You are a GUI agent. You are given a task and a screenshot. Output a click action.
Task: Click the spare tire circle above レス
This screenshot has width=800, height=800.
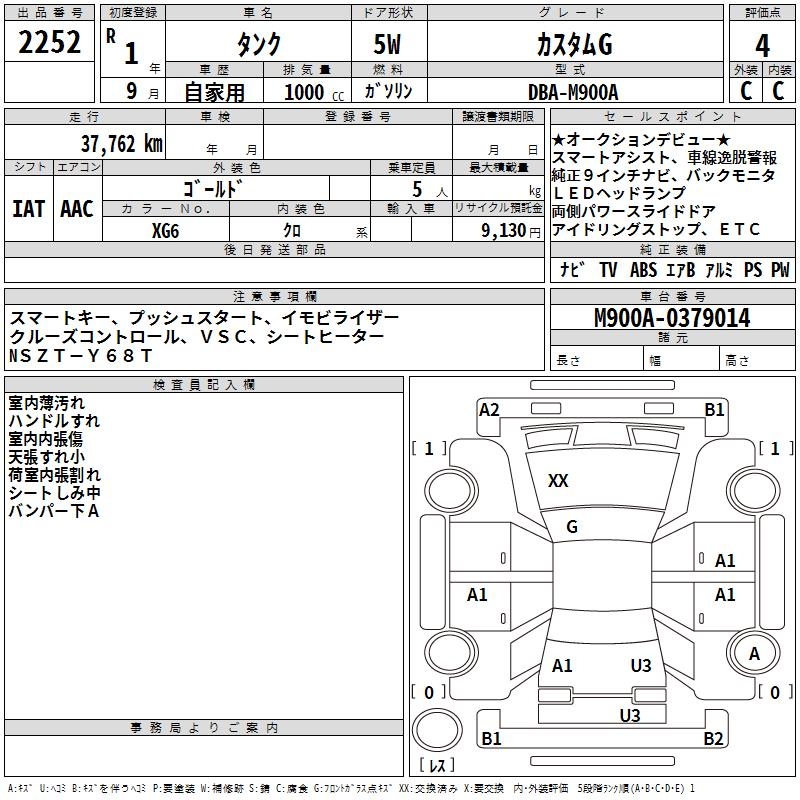[437, 730]
